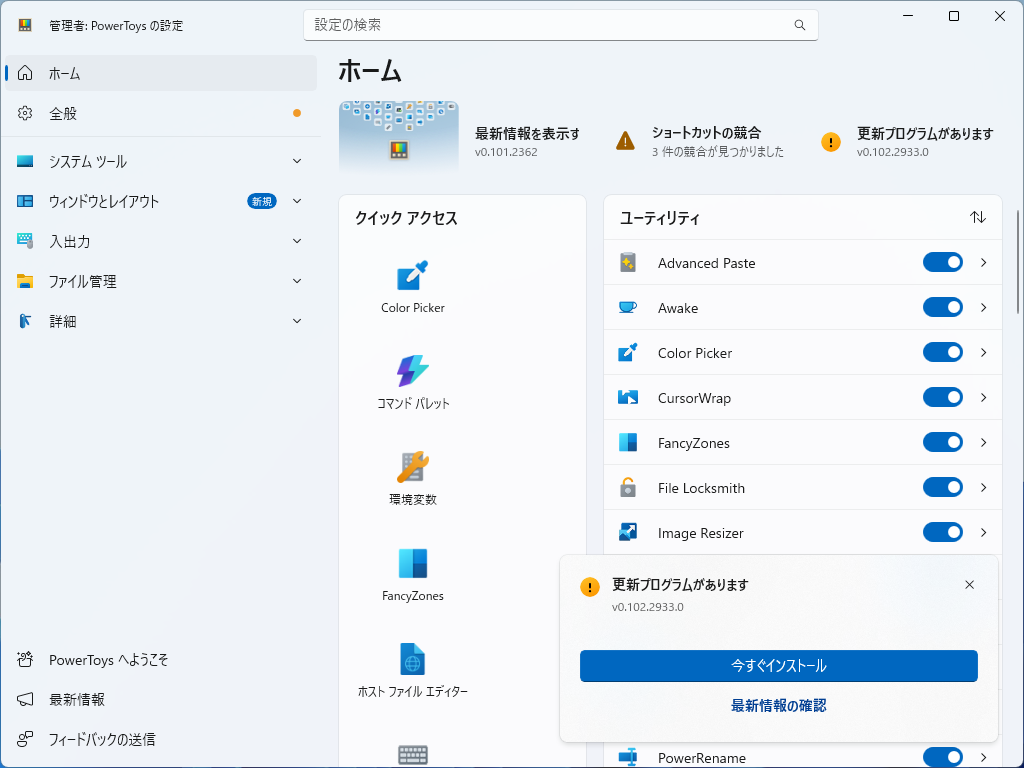Click the PowerToys app icon in the title bar
The image size is (1024, 768).
25,25
